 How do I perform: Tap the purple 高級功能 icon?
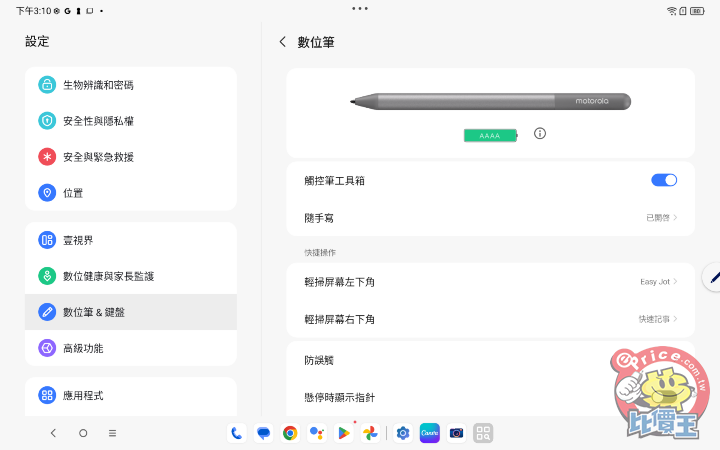47,348
